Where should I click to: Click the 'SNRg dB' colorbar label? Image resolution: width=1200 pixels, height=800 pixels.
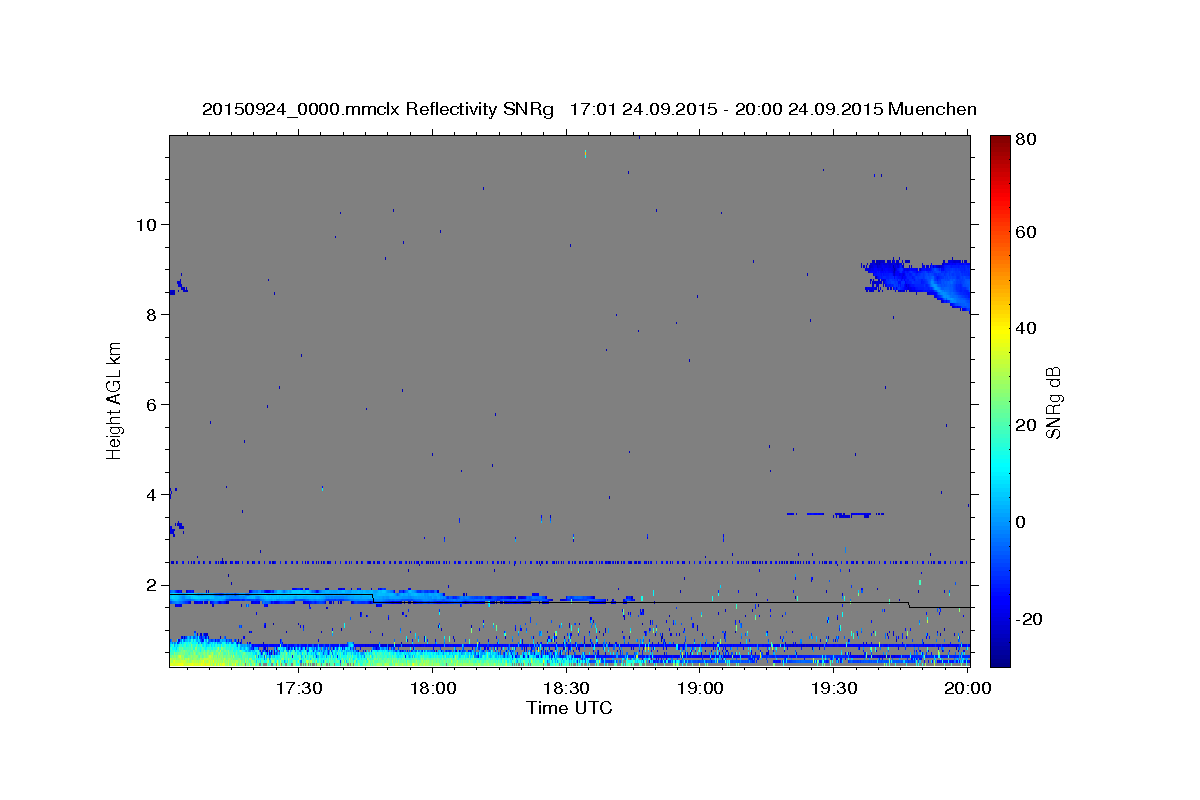(x=1052, y=403)
